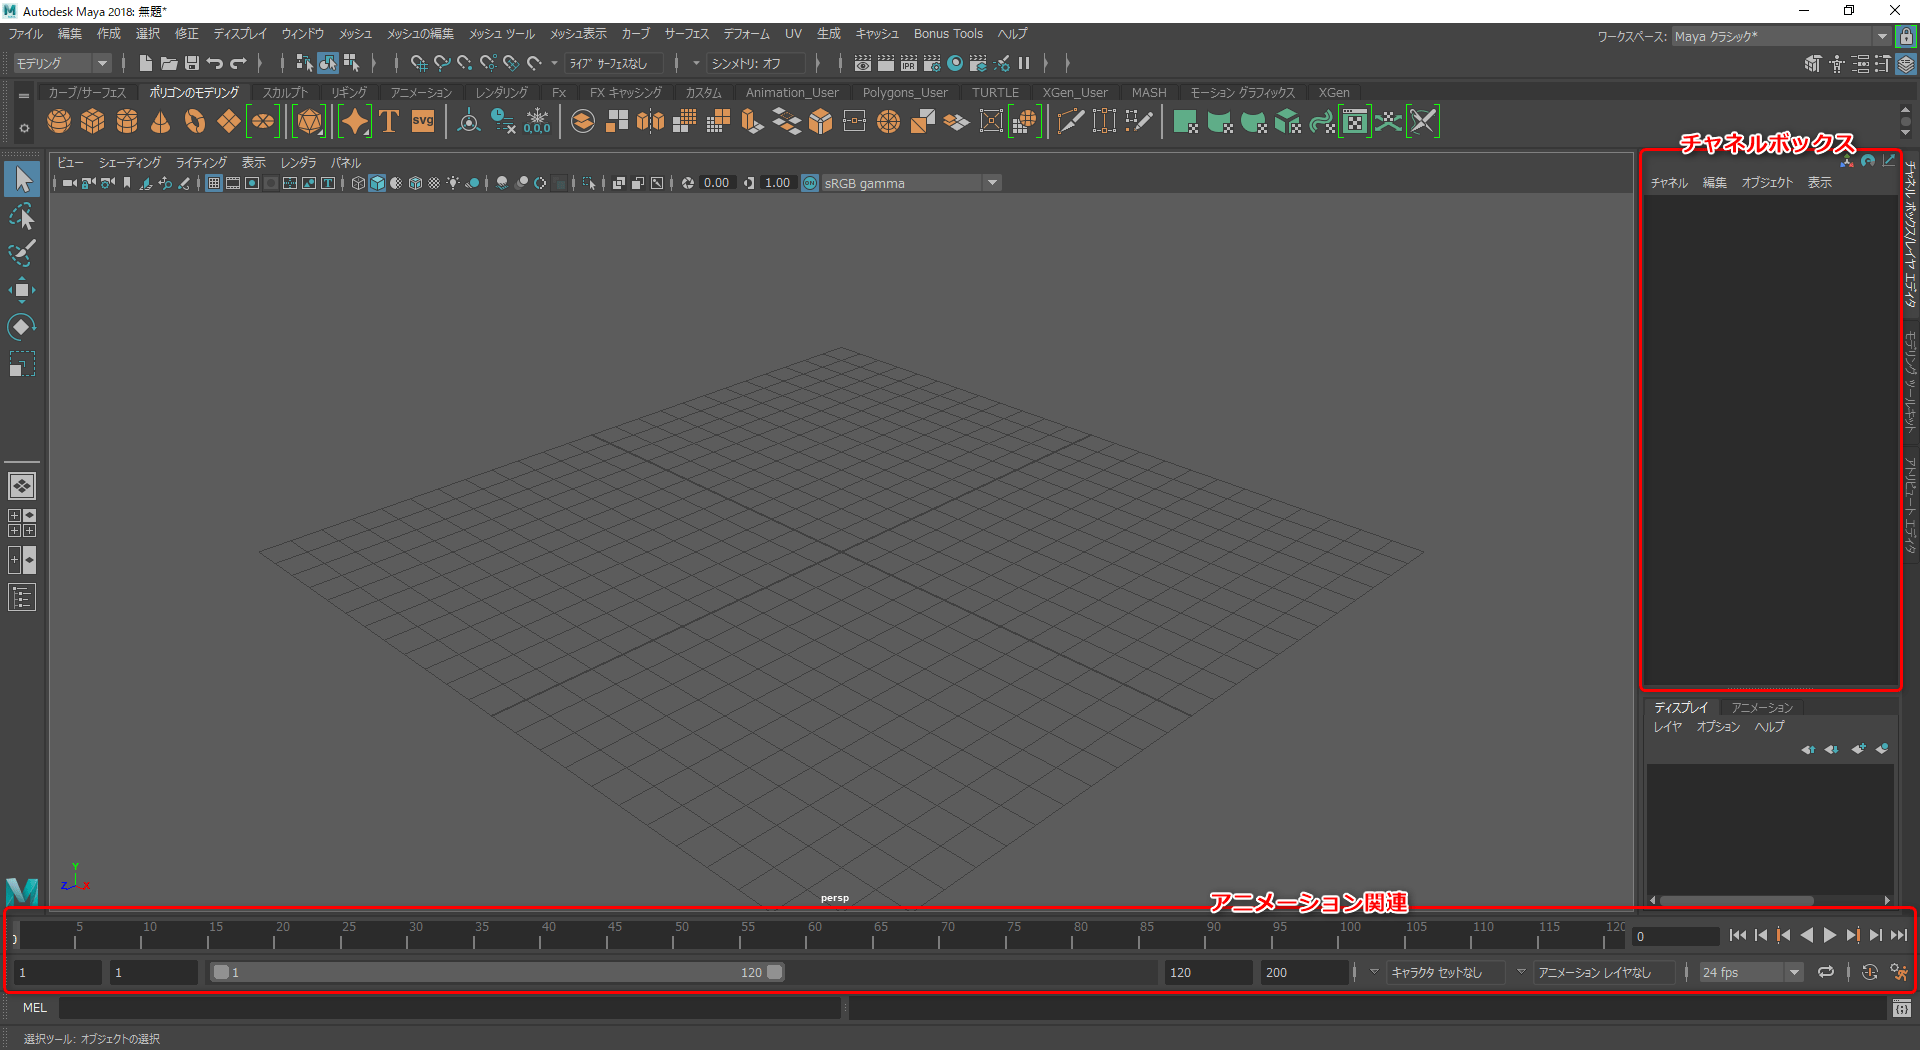Click the Redo arrow icon
The image size is (1920, 1050).
238,63
